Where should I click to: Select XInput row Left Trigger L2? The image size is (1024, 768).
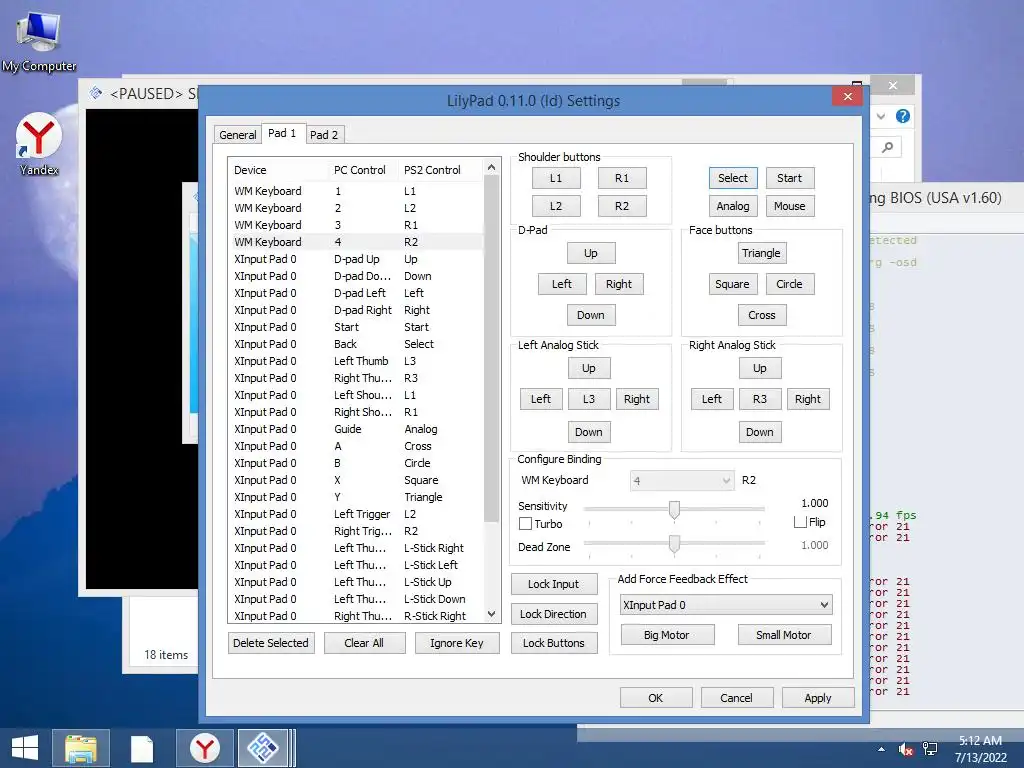pyautogui.click(x=357, y=514)
